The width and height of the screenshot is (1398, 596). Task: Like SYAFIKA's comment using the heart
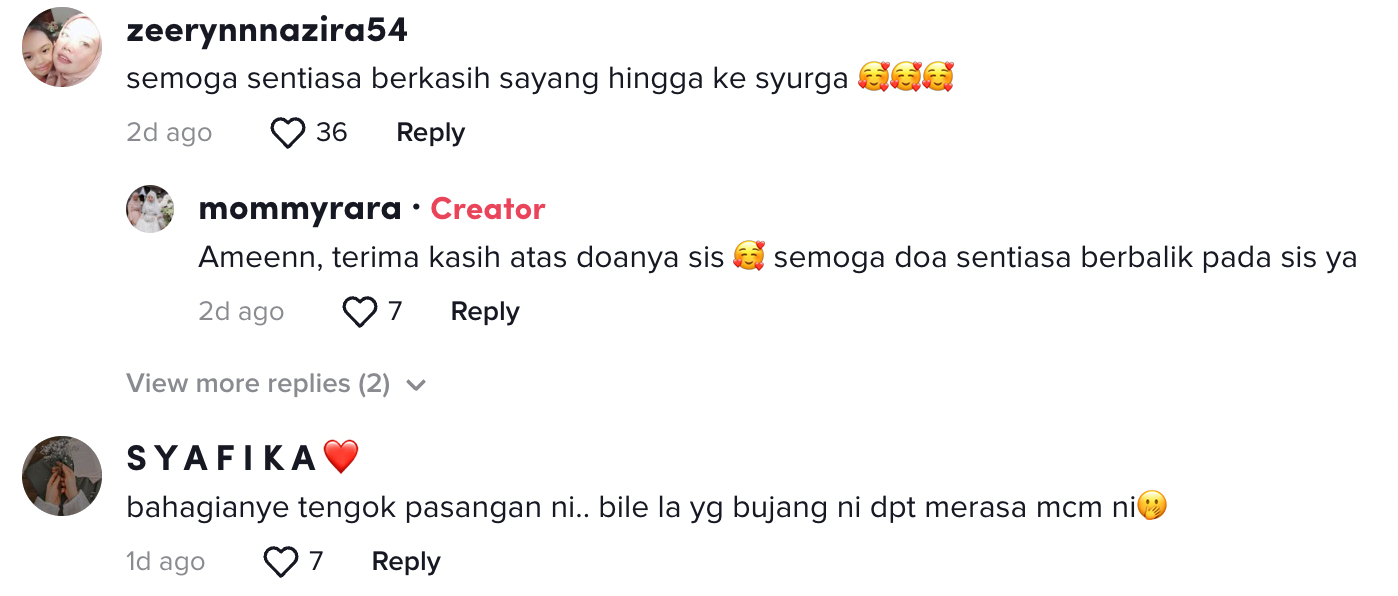point(281,562)
